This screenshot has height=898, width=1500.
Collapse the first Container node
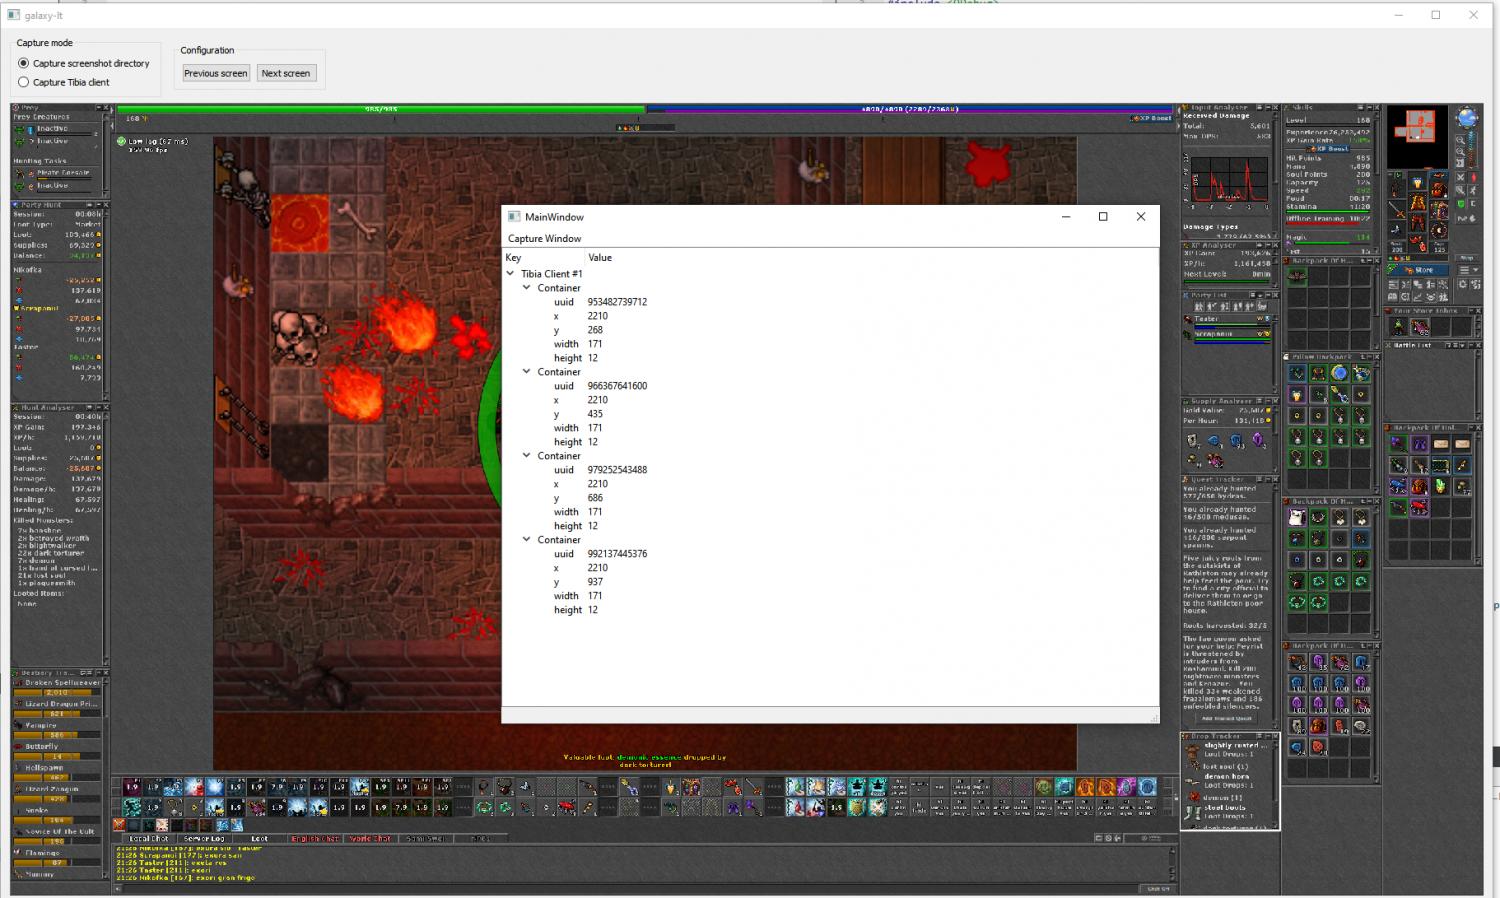(527, 287)
